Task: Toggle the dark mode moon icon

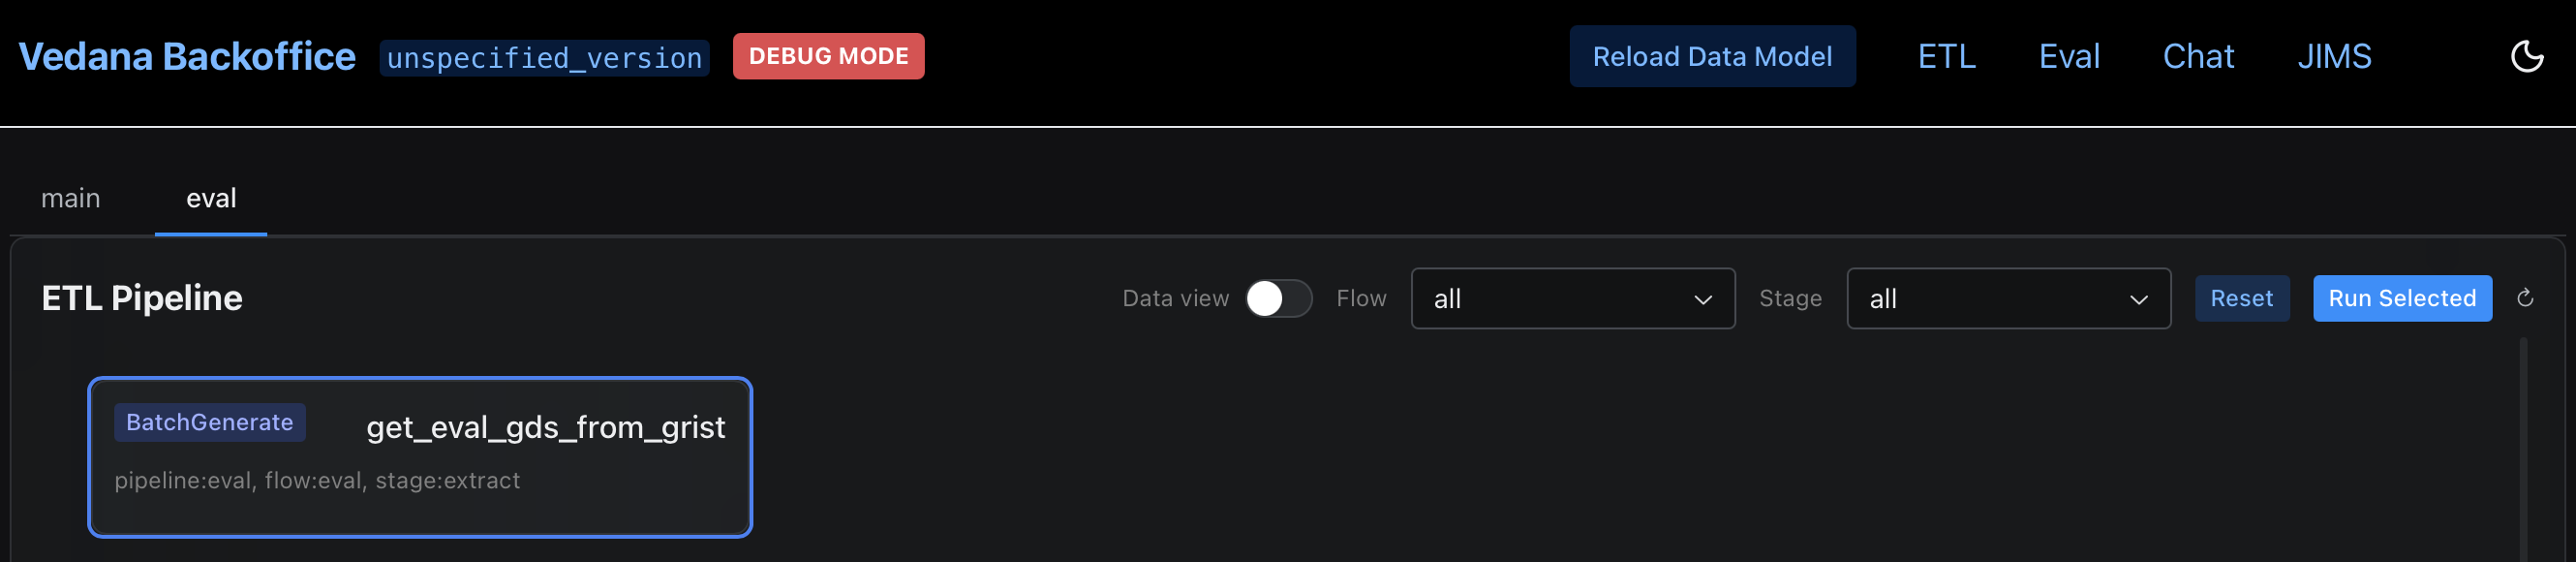Action: [2526, 57]
